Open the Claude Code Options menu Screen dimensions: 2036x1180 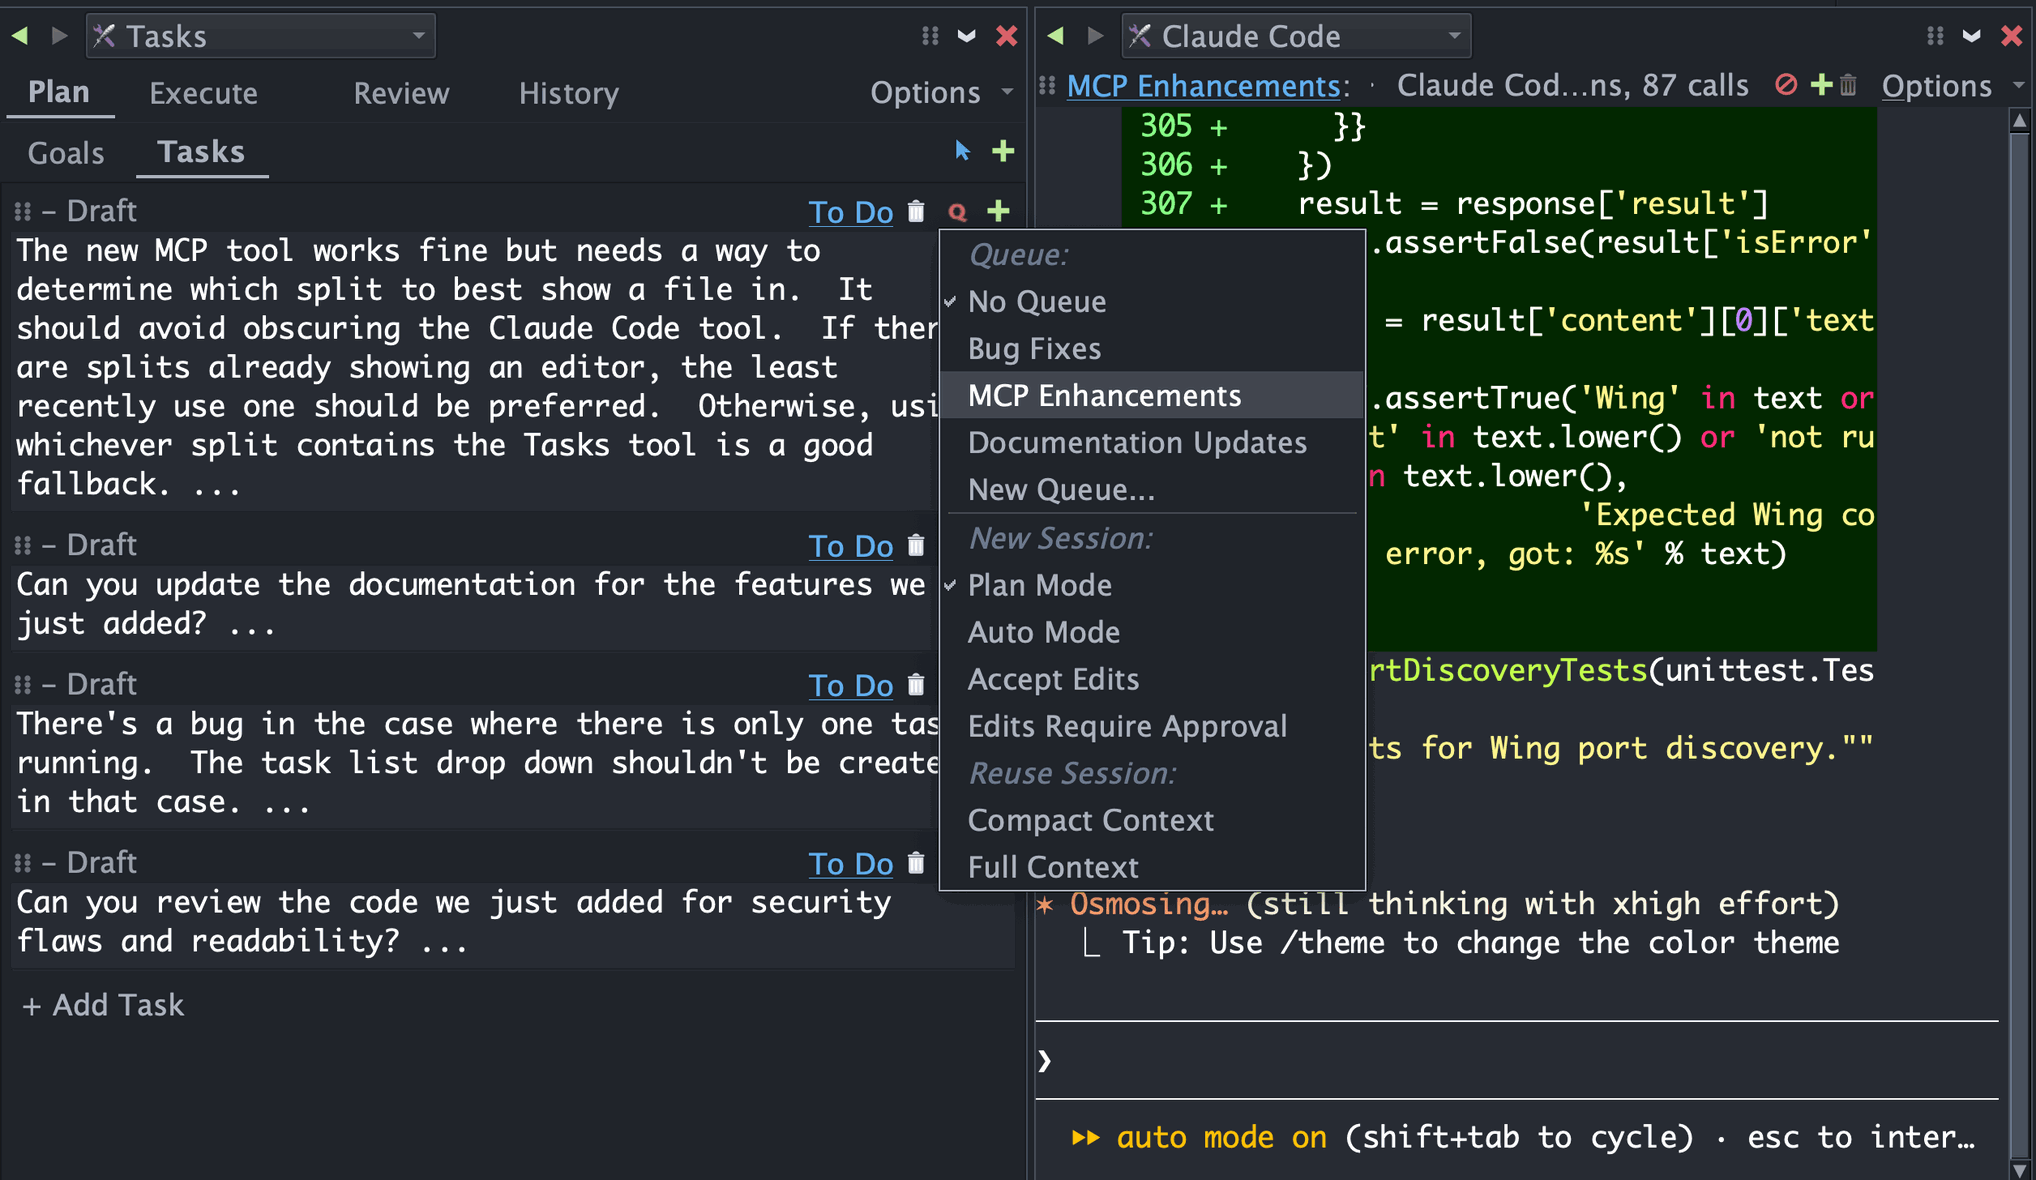pyautogui.click(x=1952, y=86)
